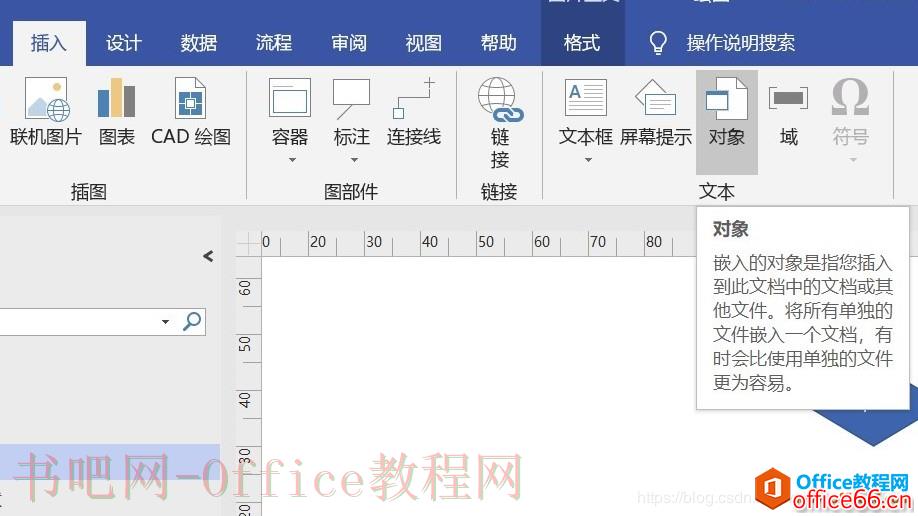Click the lightbulb Tell Me icon
The width and height of the screenshot is (918, 516).
pos(658,43)
